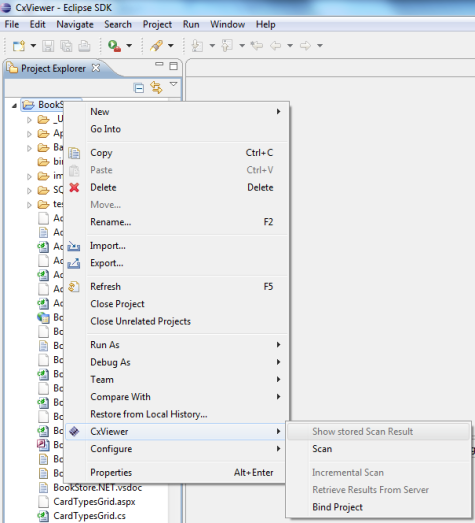
Task: Collapse the BookStore project tree node
Action: pyautogui.click(x=14, y=106)
